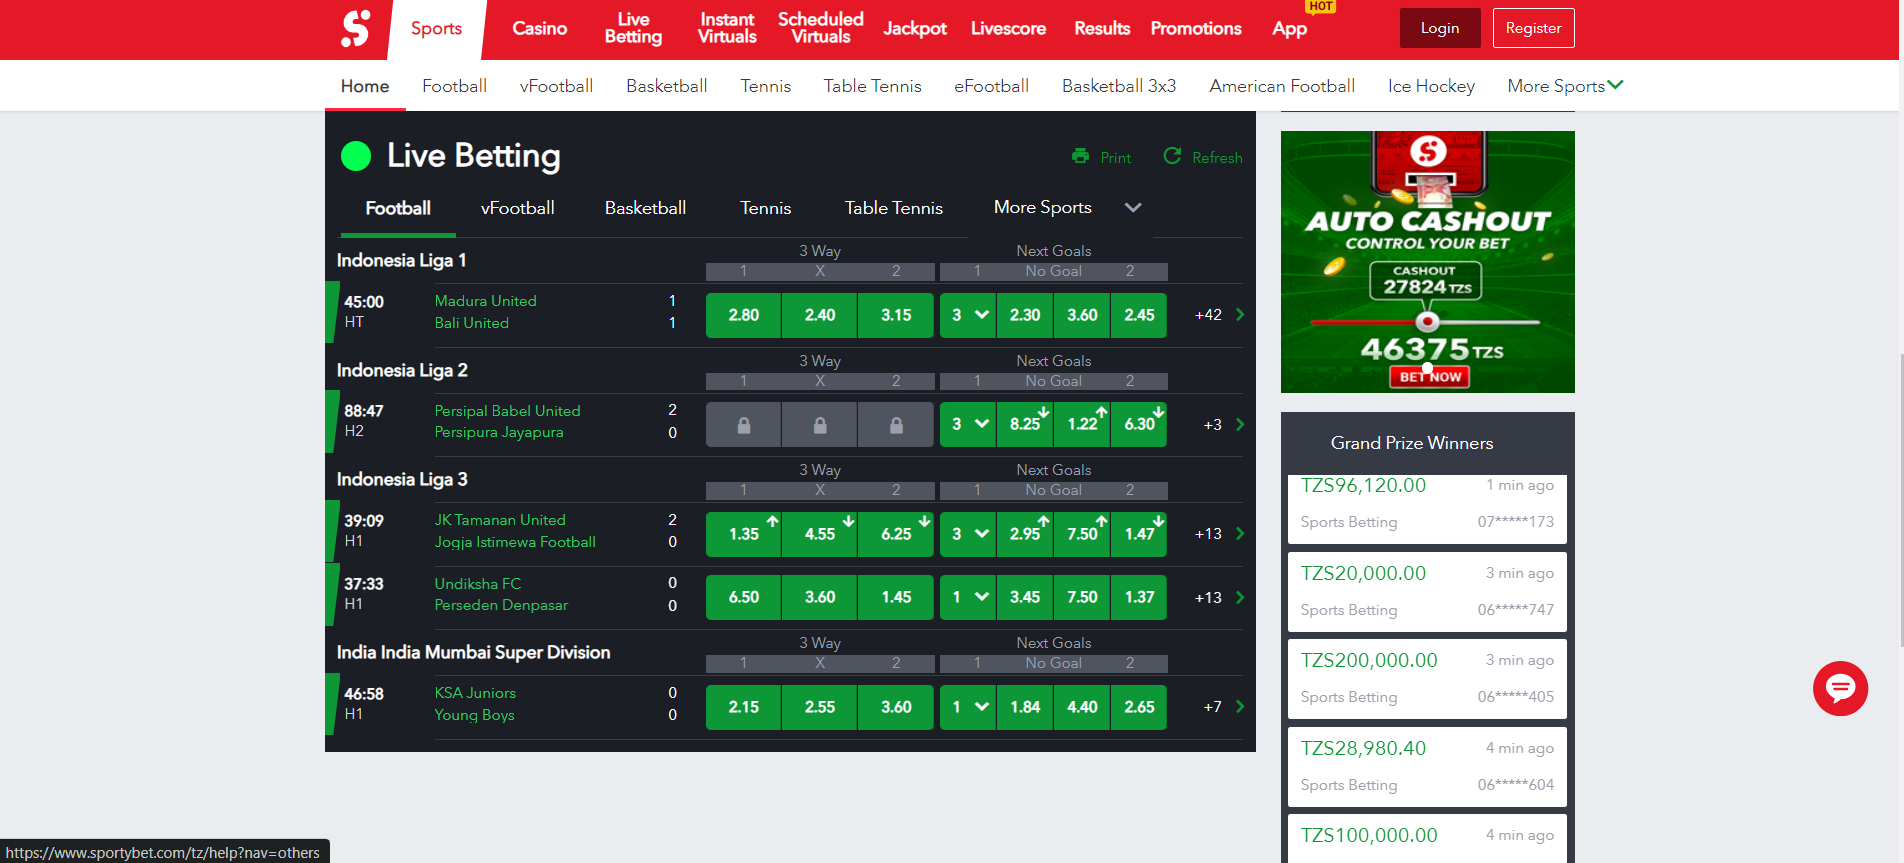Select Home in the sports sub-navigation
This screenshot has height=863, width=1904.
365,86
